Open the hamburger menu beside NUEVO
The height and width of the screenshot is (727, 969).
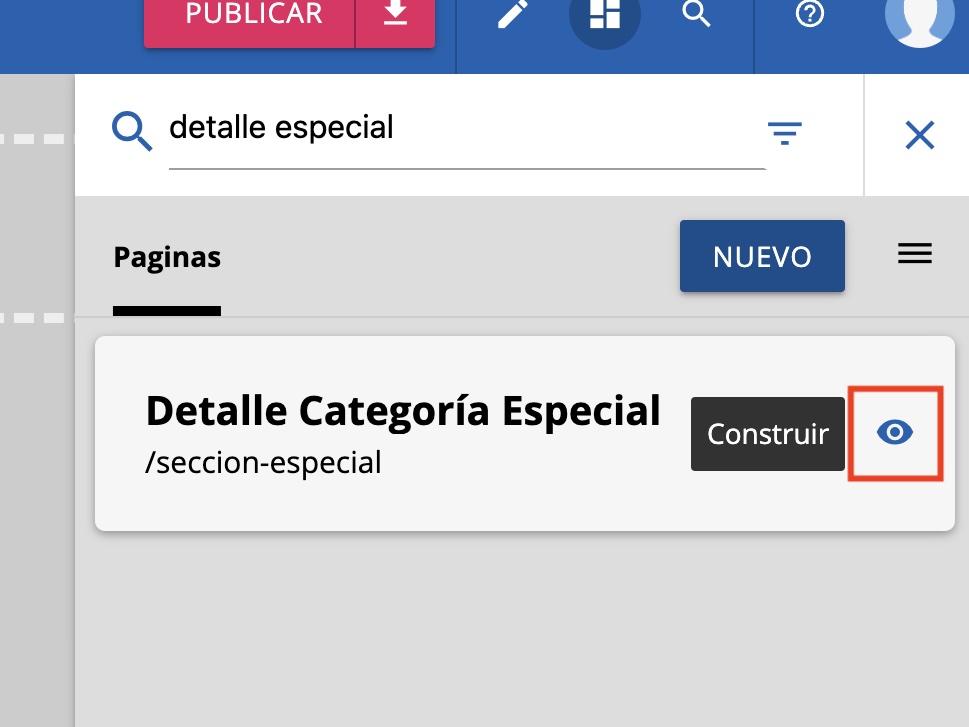(x=915, y=255)
